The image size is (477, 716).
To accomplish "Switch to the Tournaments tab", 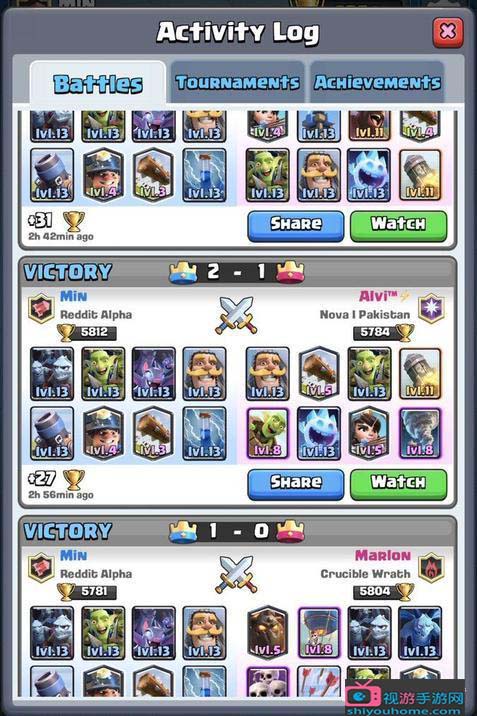I will (x=237, y=83).
